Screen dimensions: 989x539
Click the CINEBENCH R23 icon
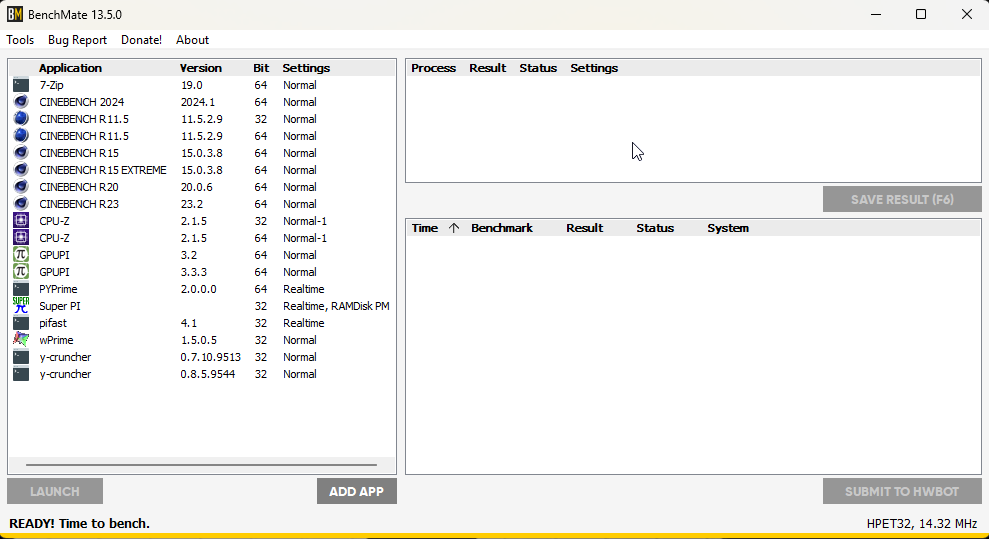click(x=21, y=204)
